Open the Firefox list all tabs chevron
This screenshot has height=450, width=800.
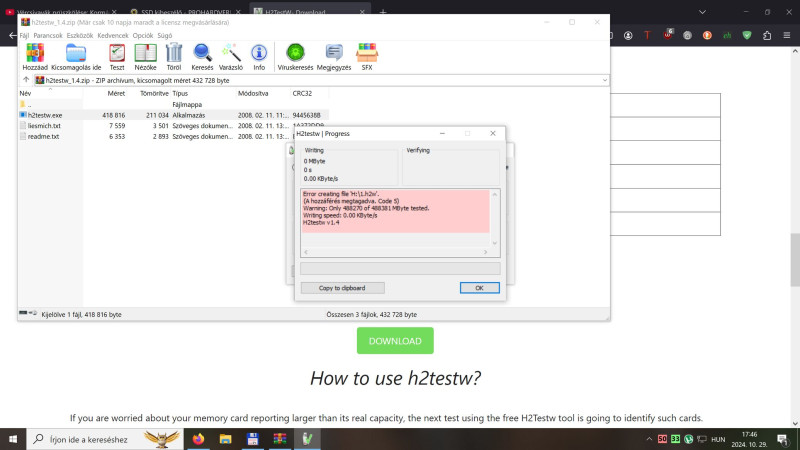[703, 12]
